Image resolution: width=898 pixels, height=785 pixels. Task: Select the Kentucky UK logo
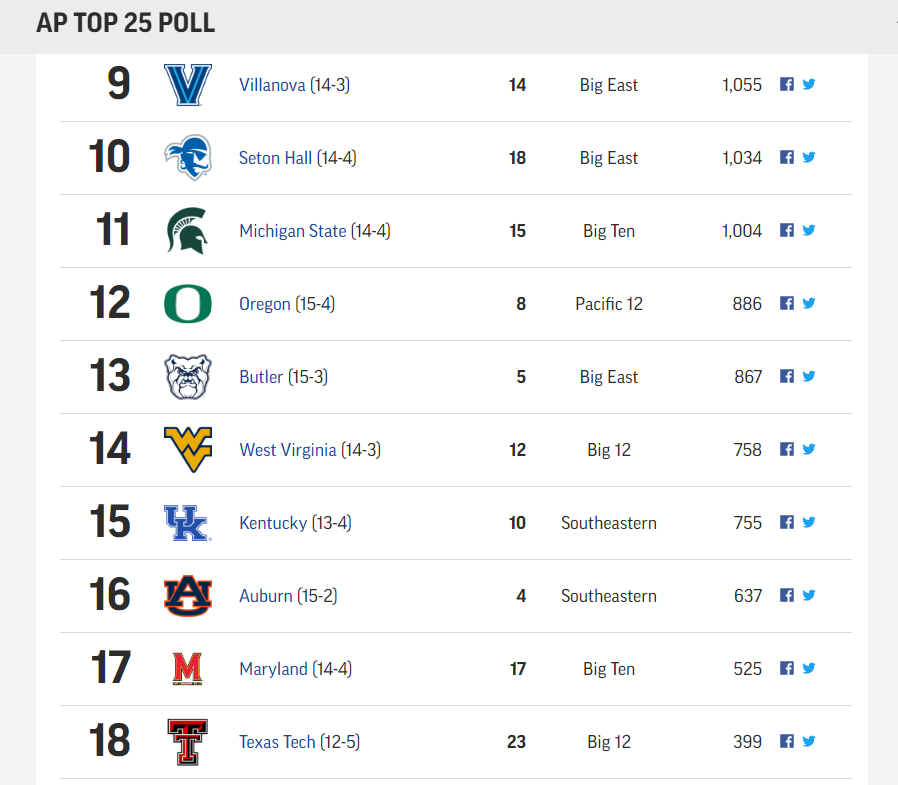pyautogui.click(x=188, y=523)
